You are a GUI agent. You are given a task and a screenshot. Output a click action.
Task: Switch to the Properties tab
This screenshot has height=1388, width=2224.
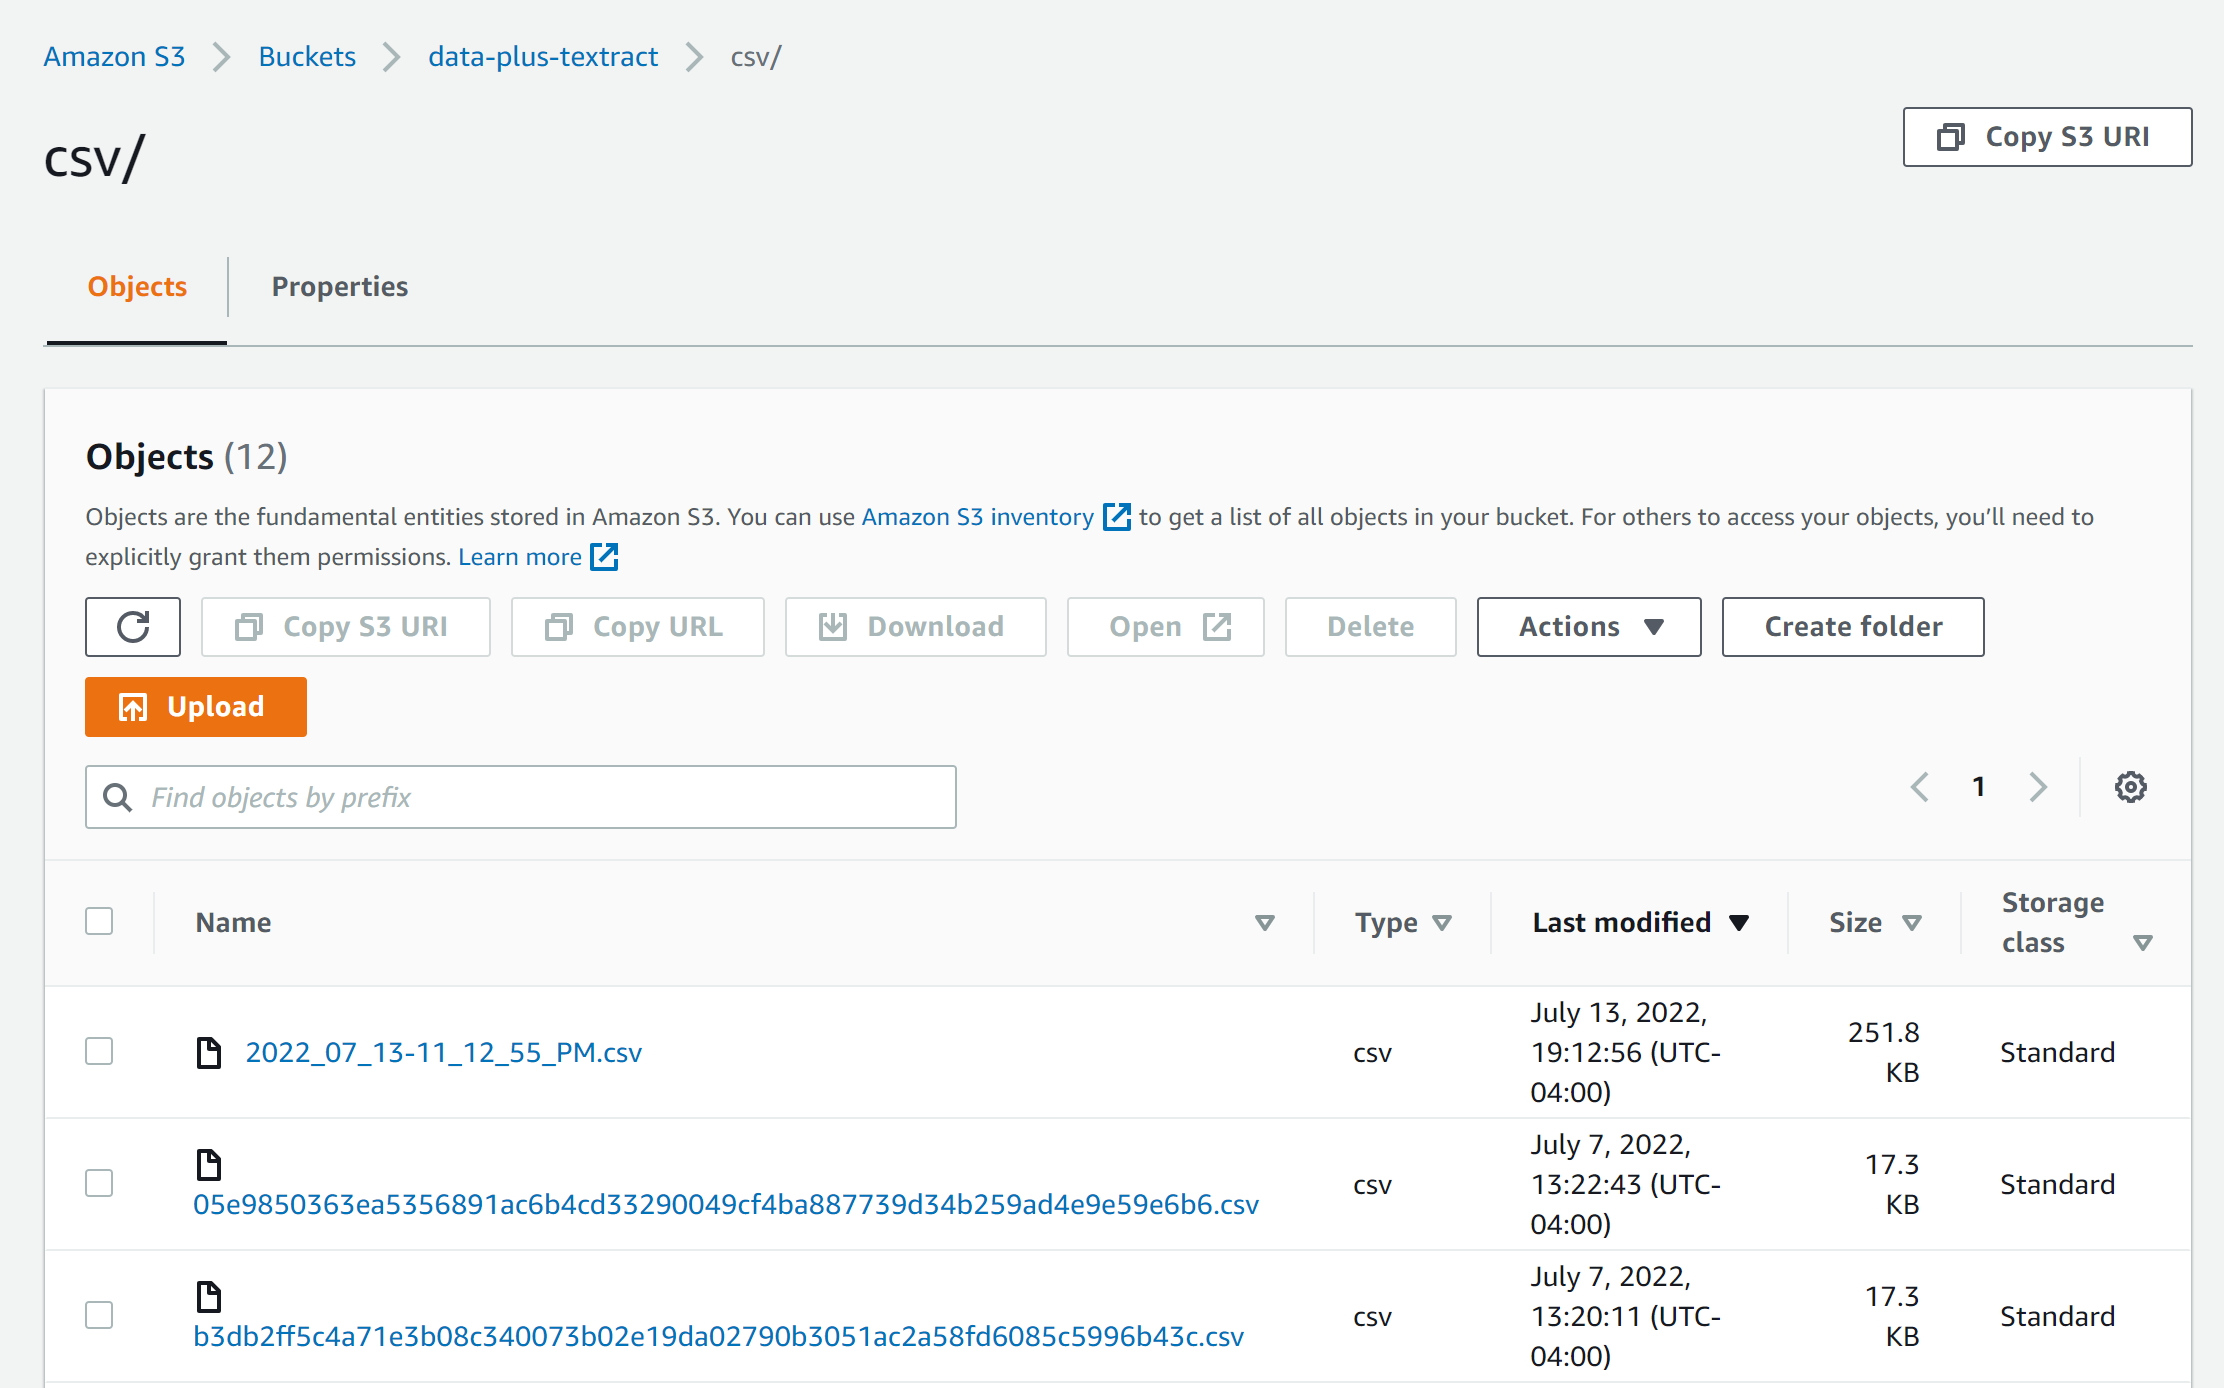click(339, 287)
